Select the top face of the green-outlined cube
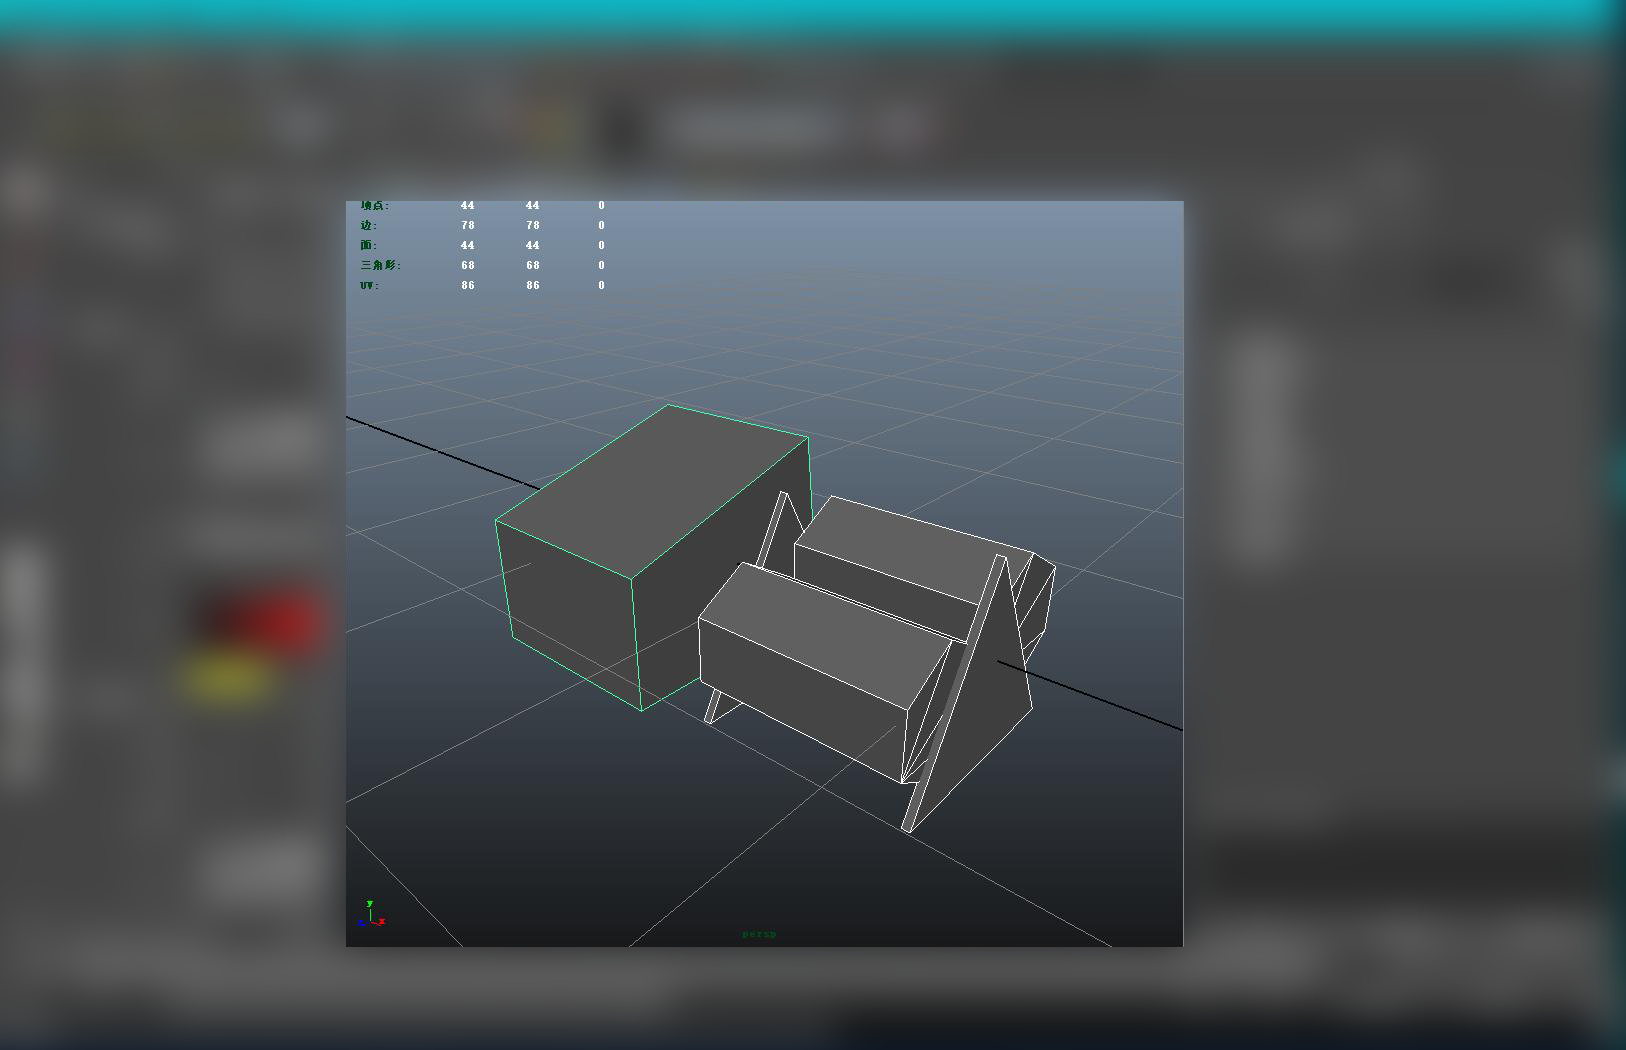1626x1050 pixels. coord(652,490)
